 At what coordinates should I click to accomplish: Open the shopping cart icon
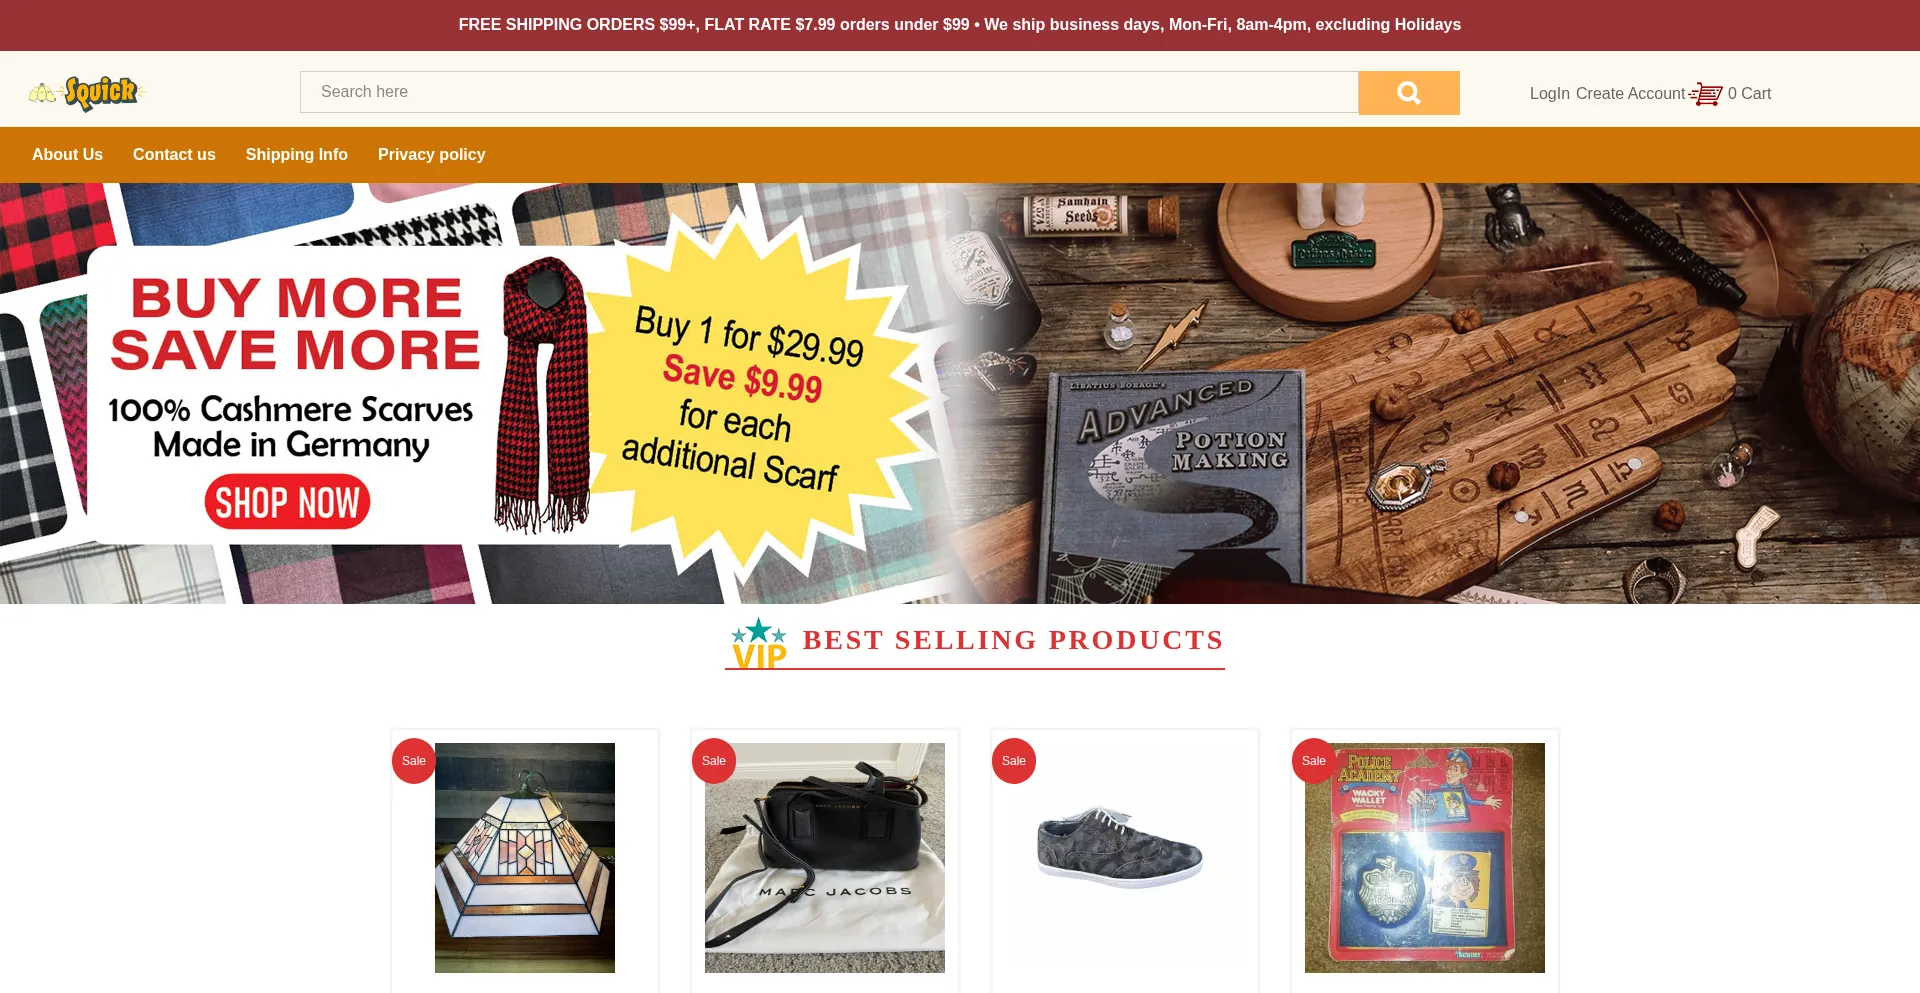tap(1706, 94)
